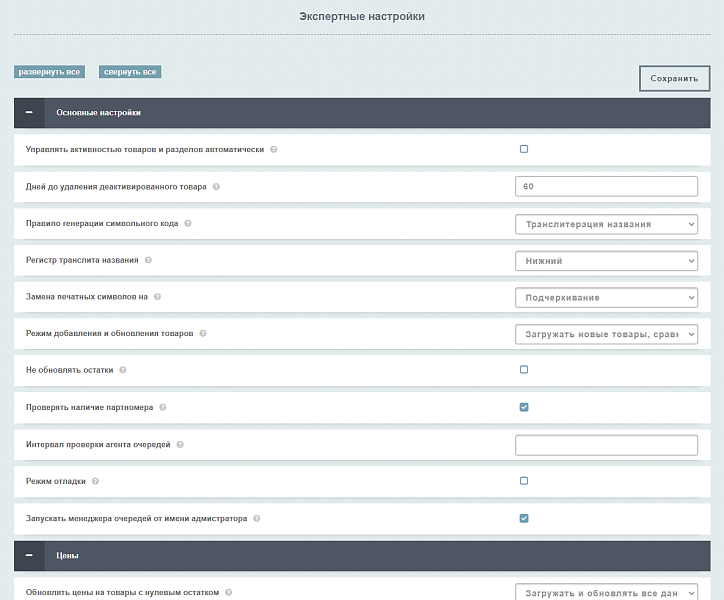724x600 pixels.
Task: Open help tooltip for 'Регистр транслита названия'
Action: click(x=149, y=261)
